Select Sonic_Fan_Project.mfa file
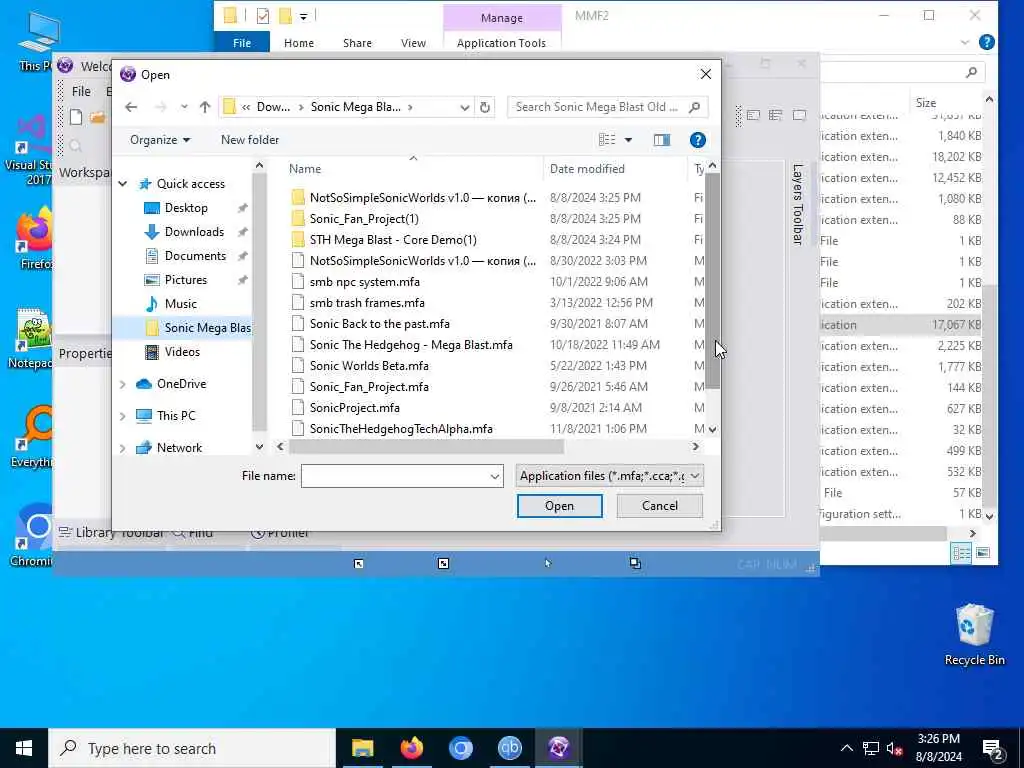Image resolution: width=1024 pixels, height=768 pixels. (369, 387)
